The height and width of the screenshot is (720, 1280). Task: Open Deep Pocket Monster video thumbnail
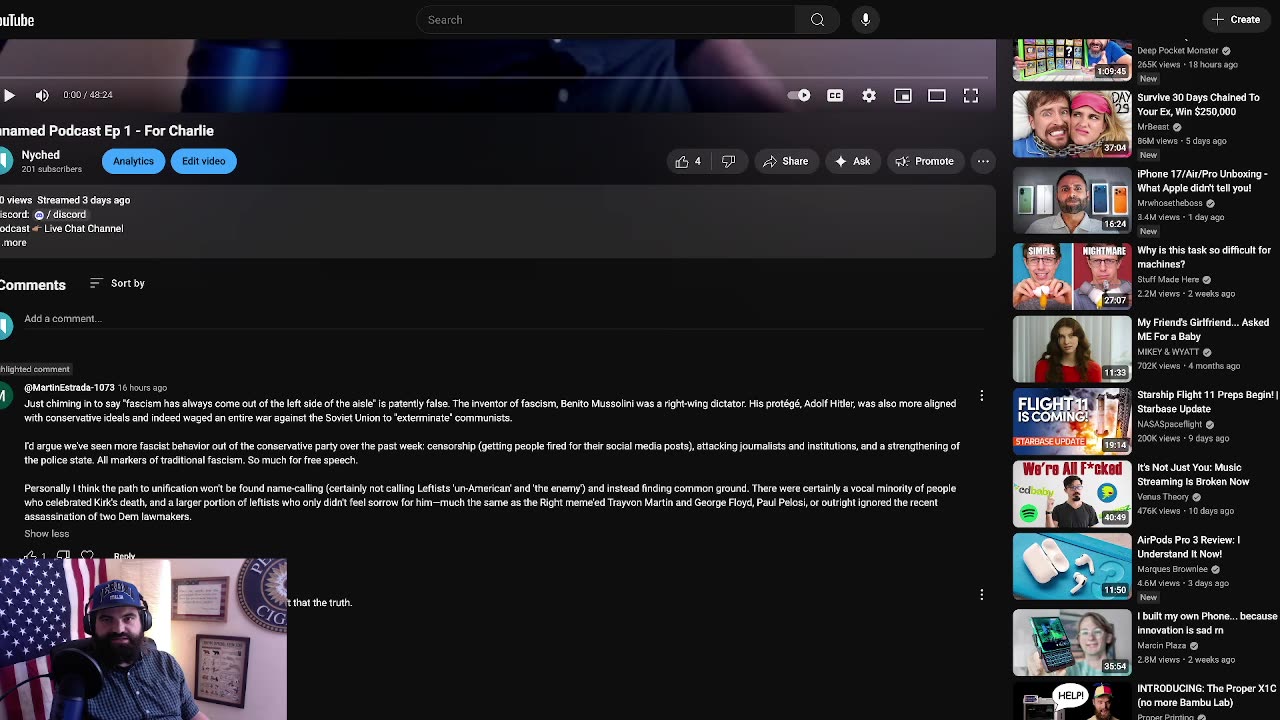1072,60
